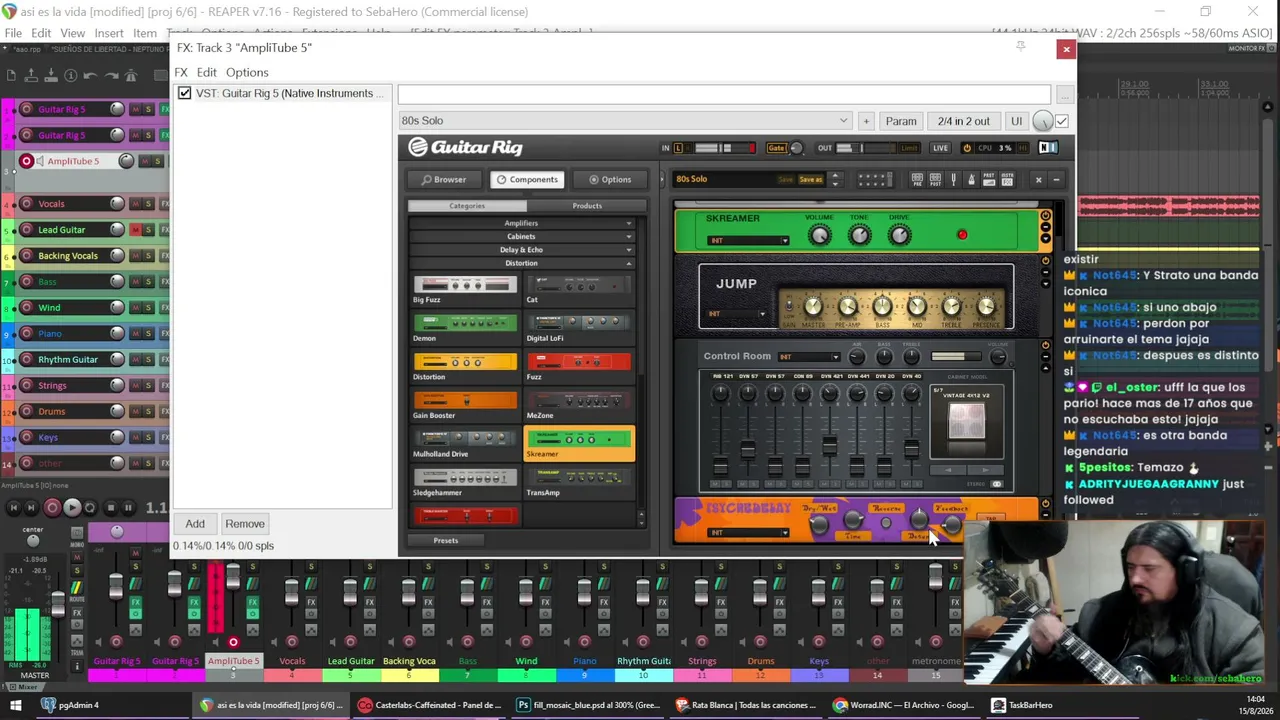The image size is (1280, 720).
Task: Click the Native Instruments NI logo
Action: point(1047,148)
